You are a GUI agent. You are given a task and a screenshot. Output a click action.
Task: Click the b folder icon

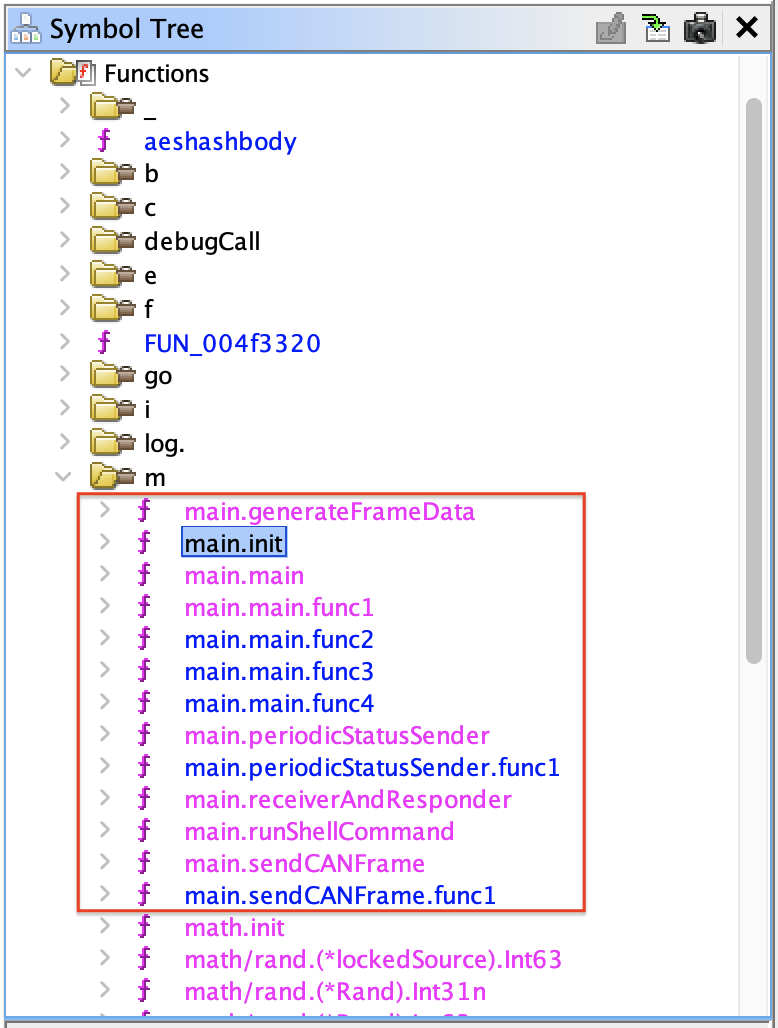click(113, 173)
